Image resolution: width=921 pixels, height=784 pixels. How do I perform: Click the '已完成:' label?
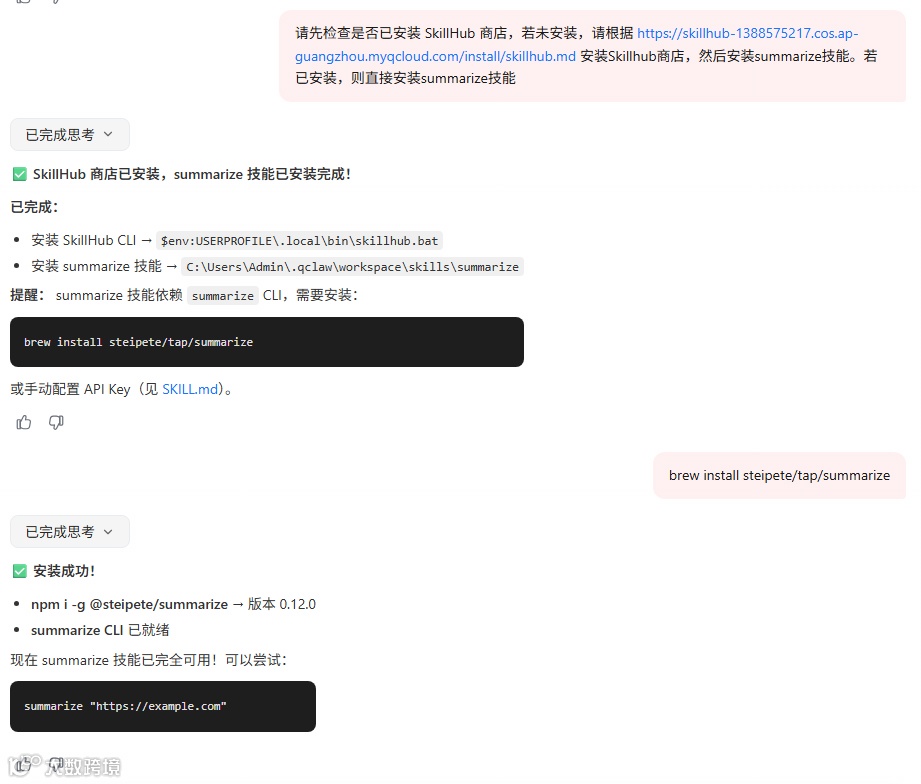34,207
